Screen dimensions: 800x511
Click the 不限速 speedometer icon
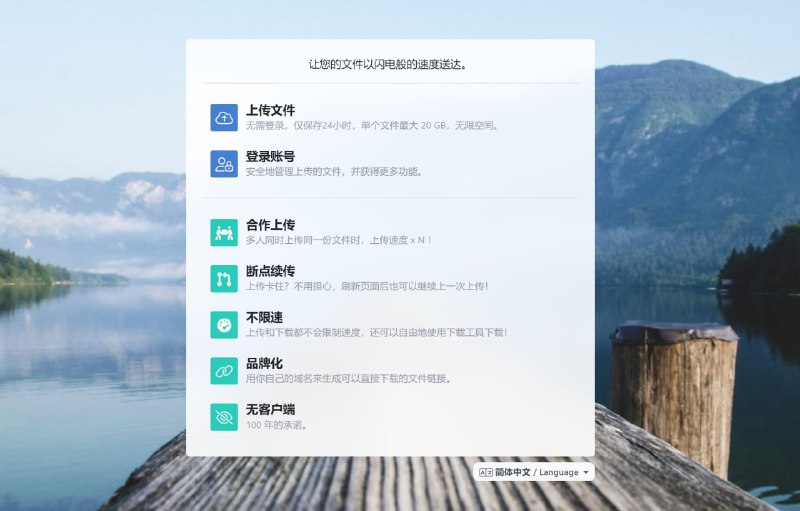[224, 325]
